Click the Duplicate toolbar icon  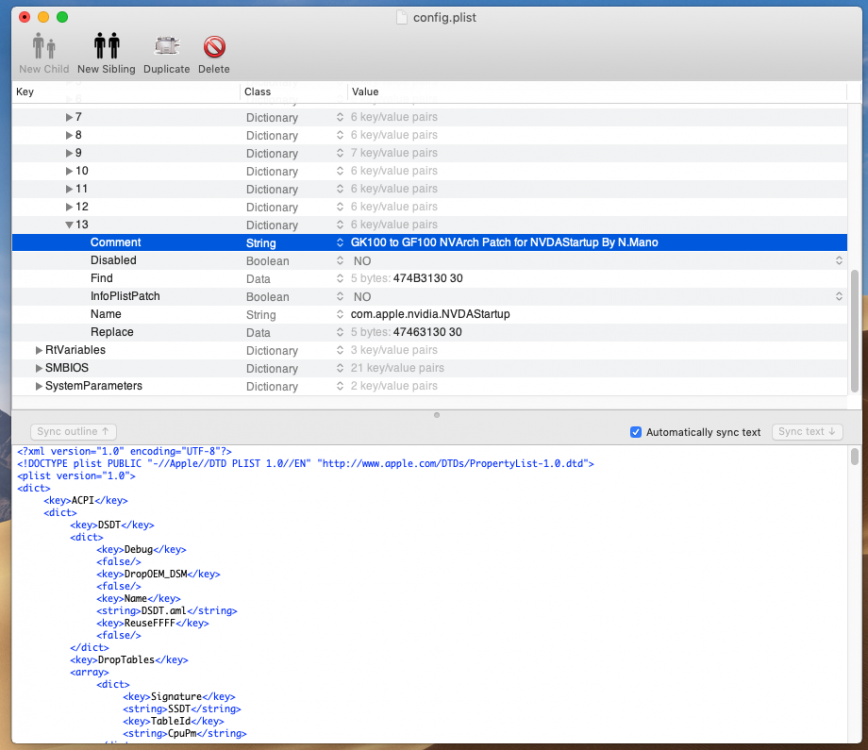coord(166,46)
